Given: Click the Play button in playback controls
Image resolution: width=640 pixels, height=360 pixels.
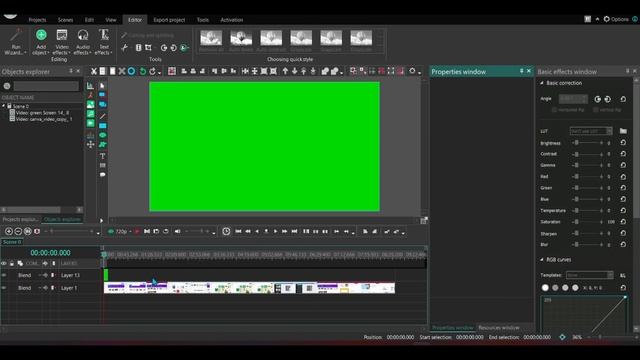Looking at the screenshot, I should coord(276,231).
